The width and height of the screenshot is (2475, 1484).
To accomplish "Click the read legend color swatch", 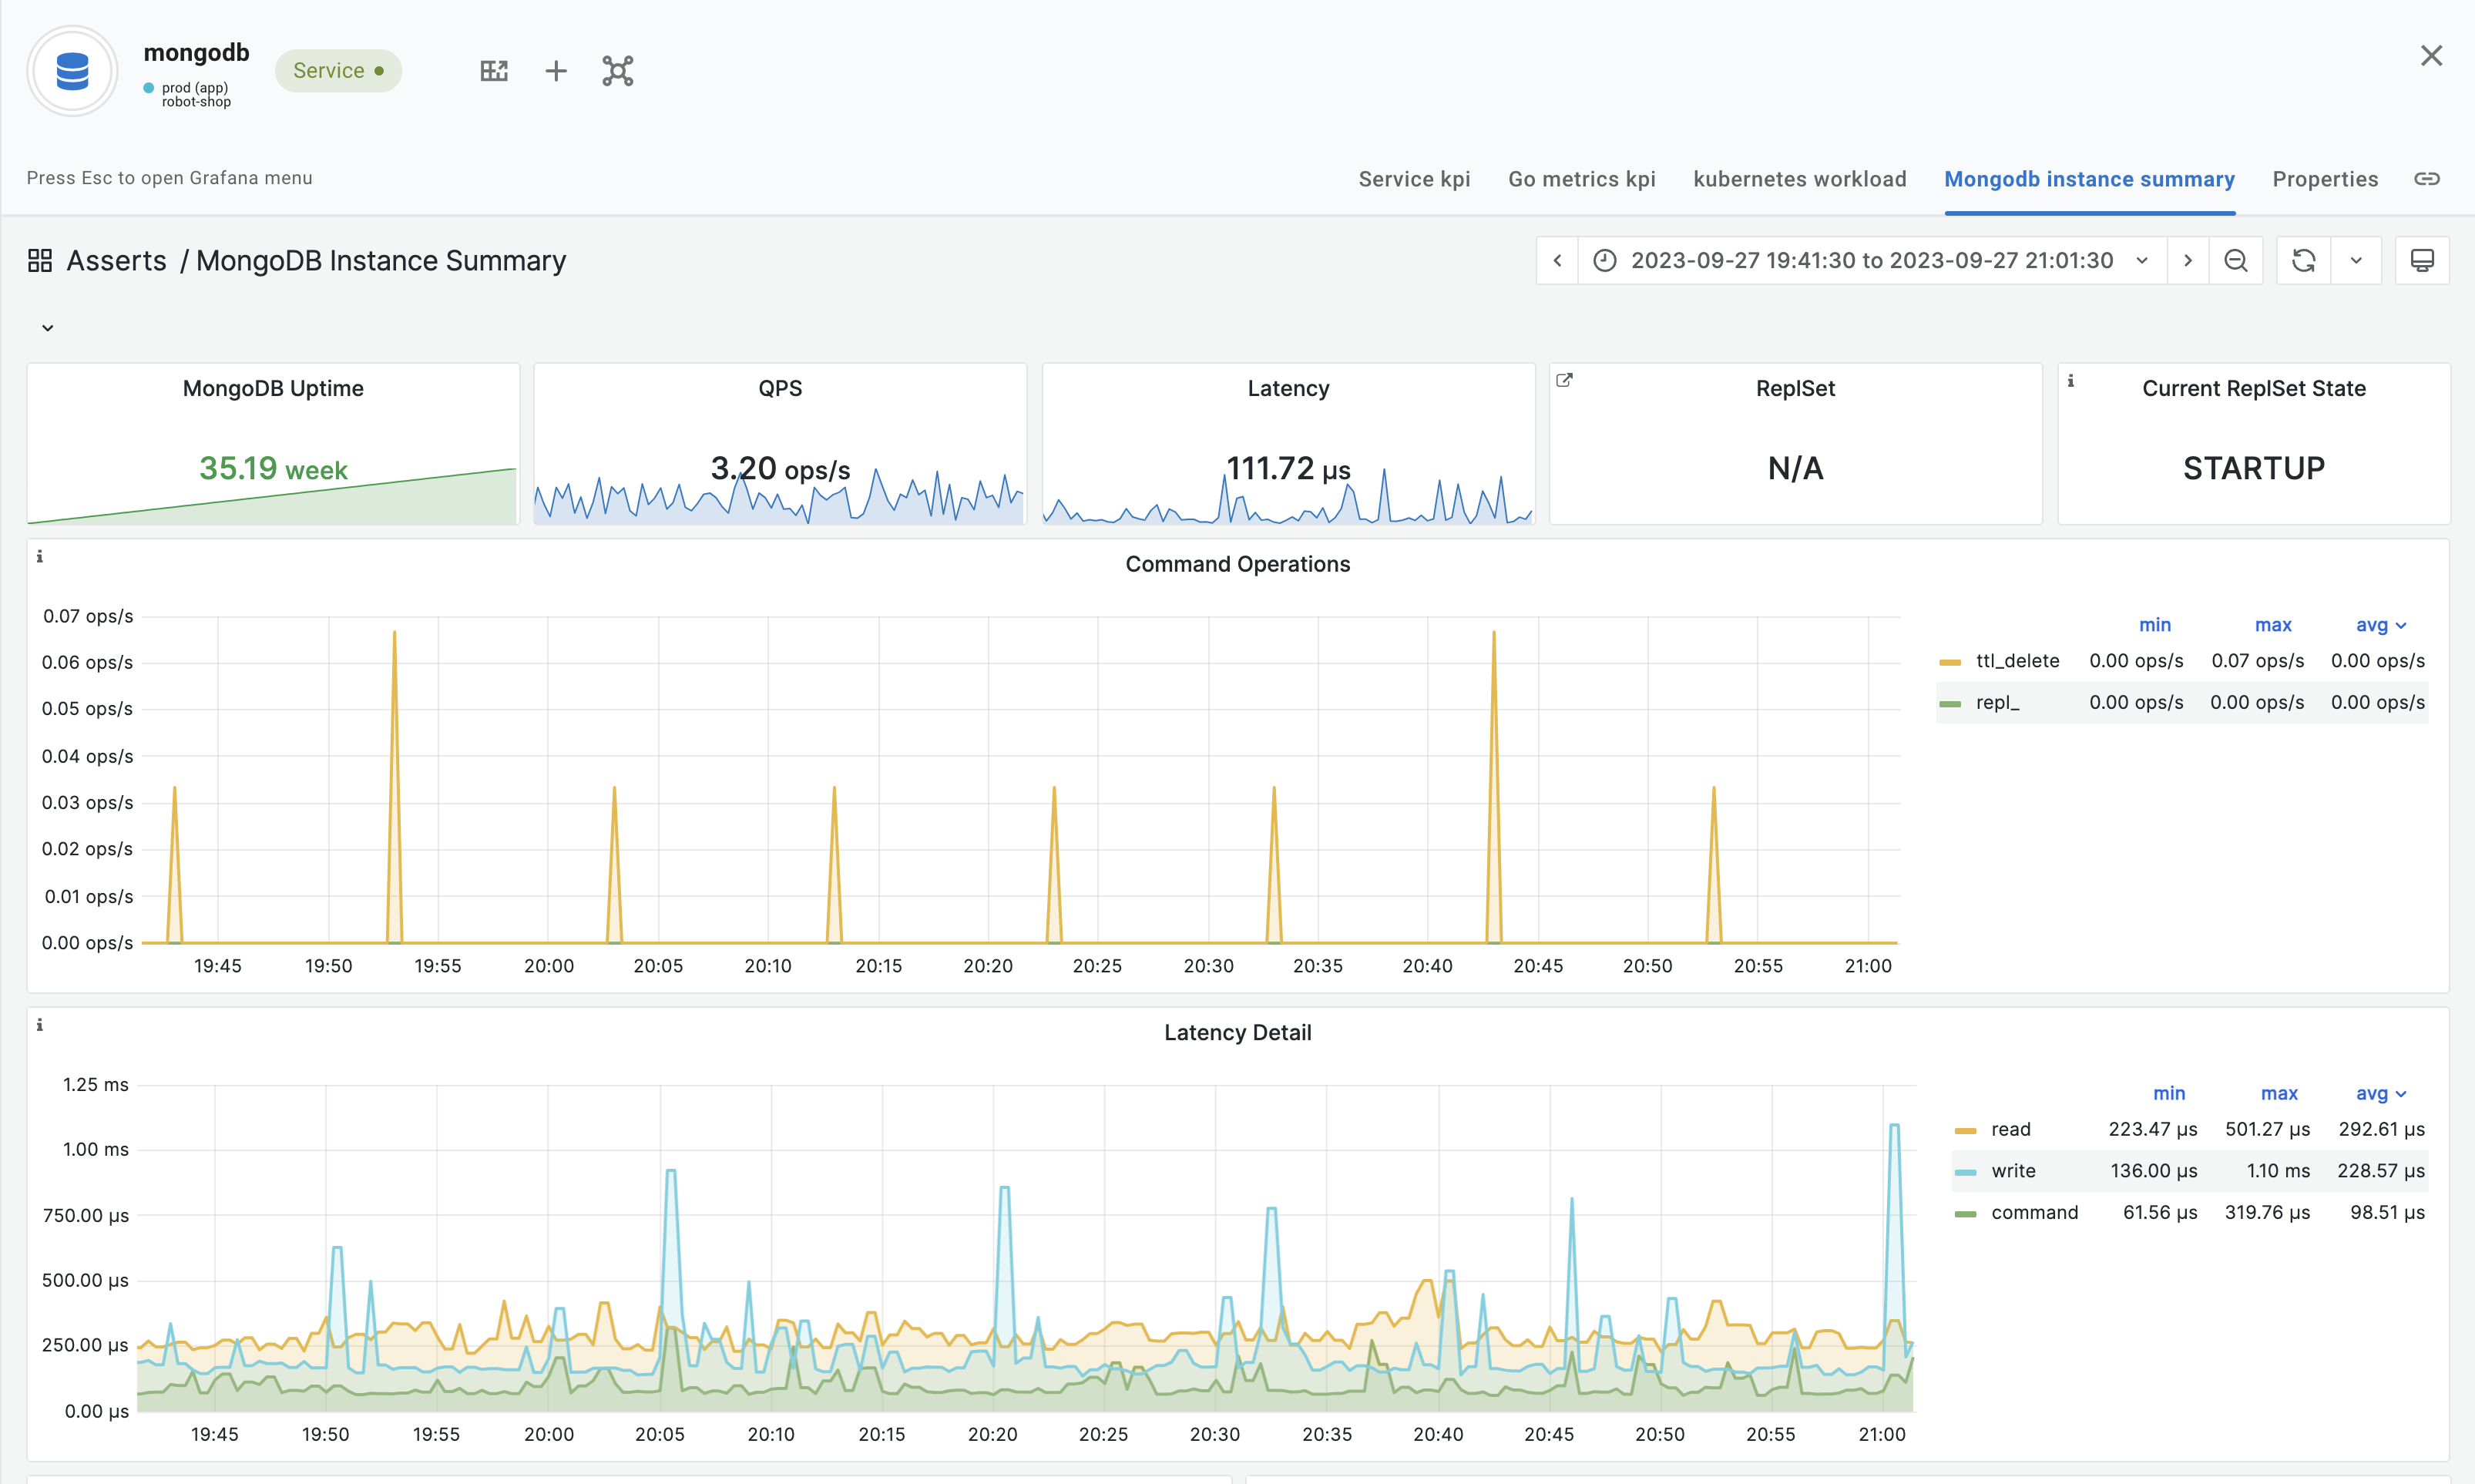I will click(x=1965, y=1130).
